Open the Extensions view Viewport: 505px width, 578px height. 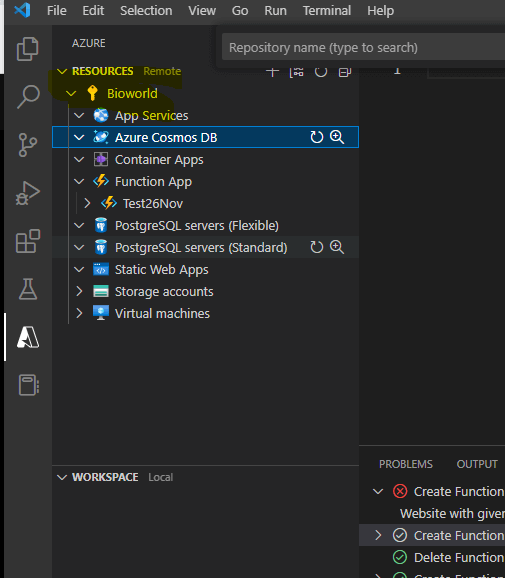point(28,241)
